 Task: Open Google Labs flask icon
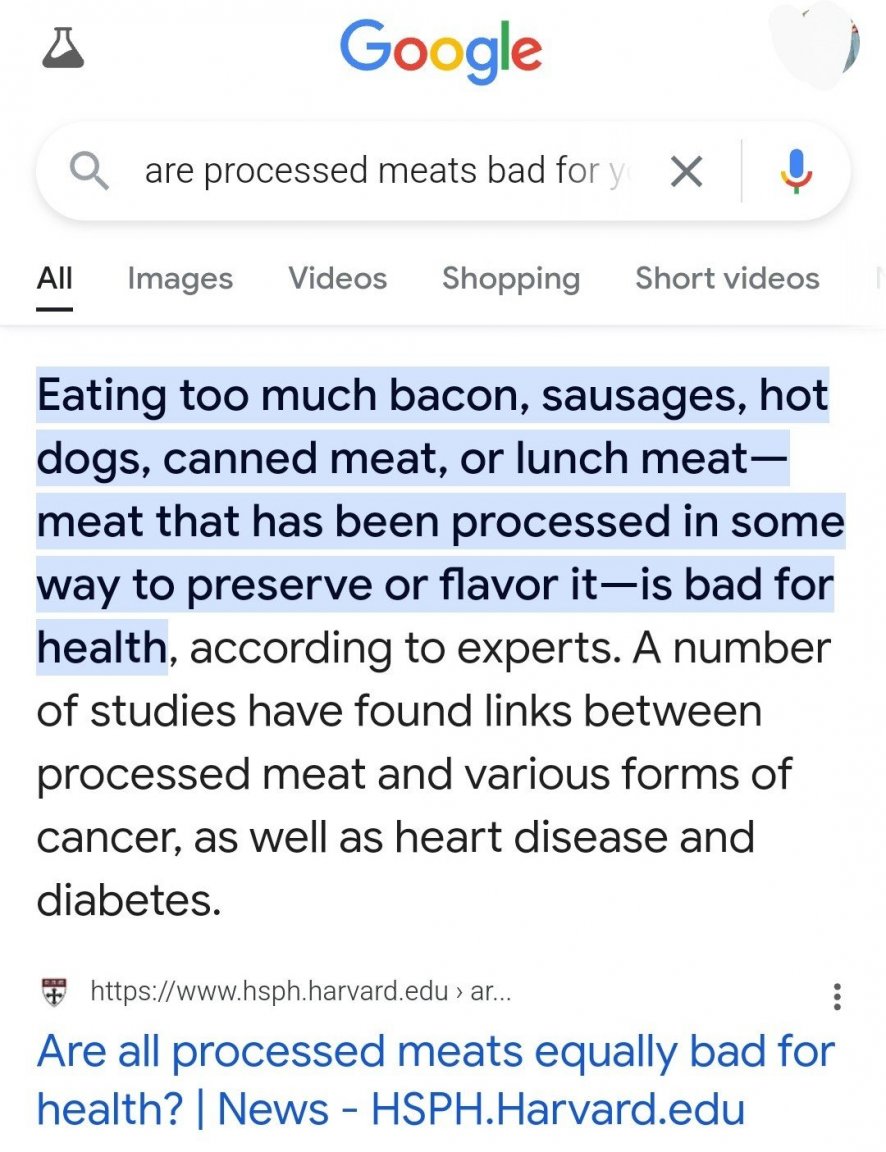pyautogui.click(x=62, y=47)
